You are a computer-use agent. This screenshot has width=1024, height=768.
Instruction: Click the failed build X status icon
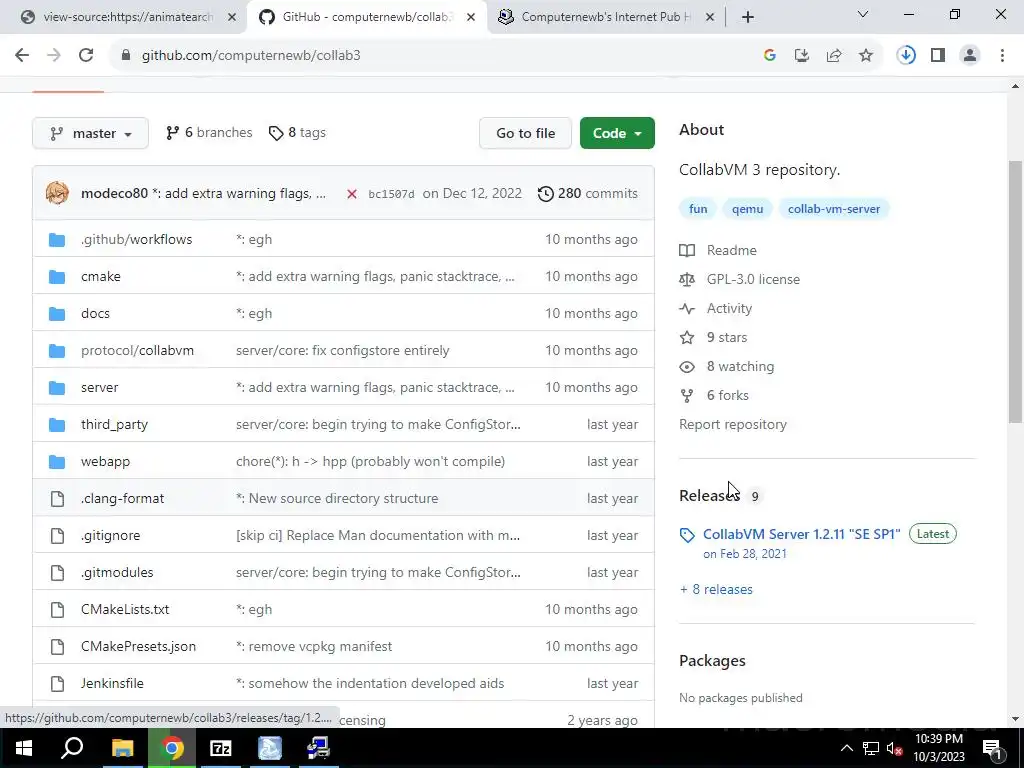click(351, 194)
